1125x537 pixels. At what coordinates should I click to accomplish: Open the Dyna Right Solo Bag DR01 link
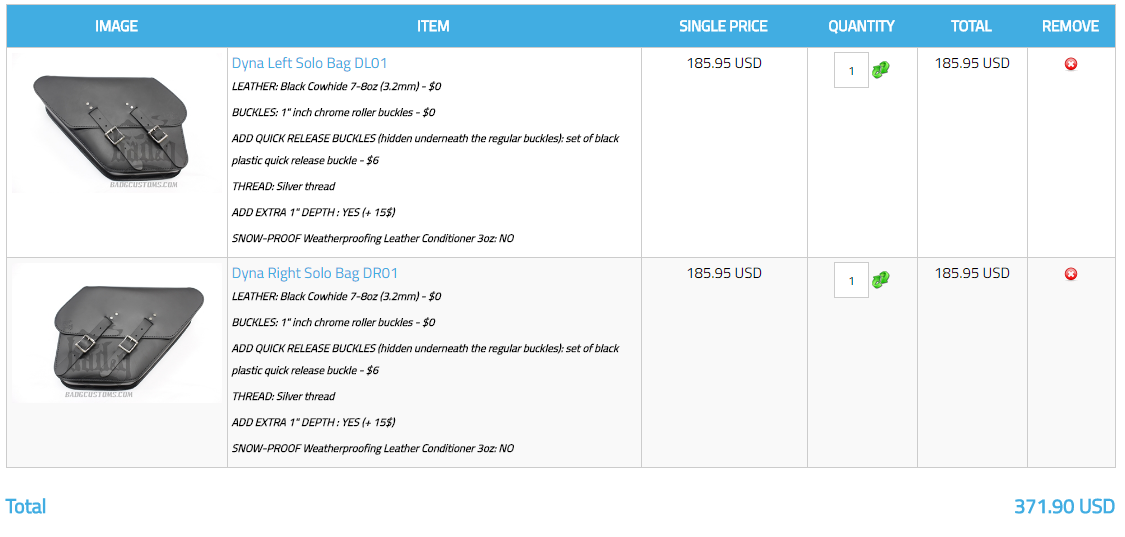(x=315, y=273)
